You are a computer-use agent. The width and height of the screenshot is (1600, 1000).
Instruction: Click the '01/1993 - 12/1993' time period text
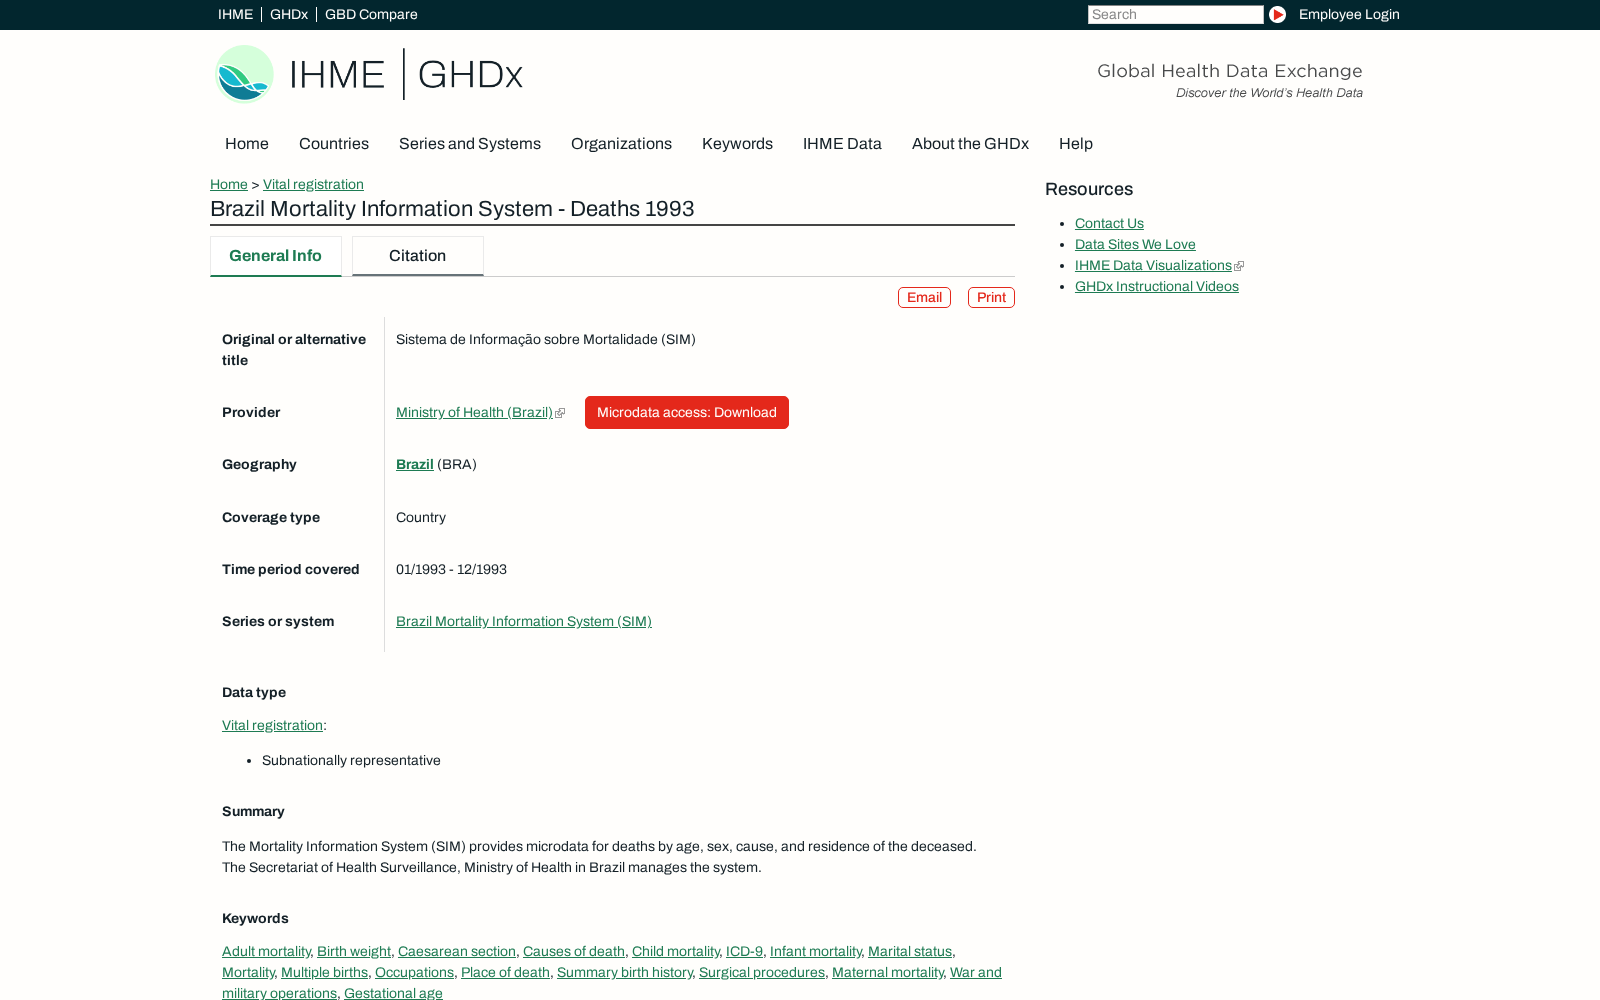click(451, 570)
